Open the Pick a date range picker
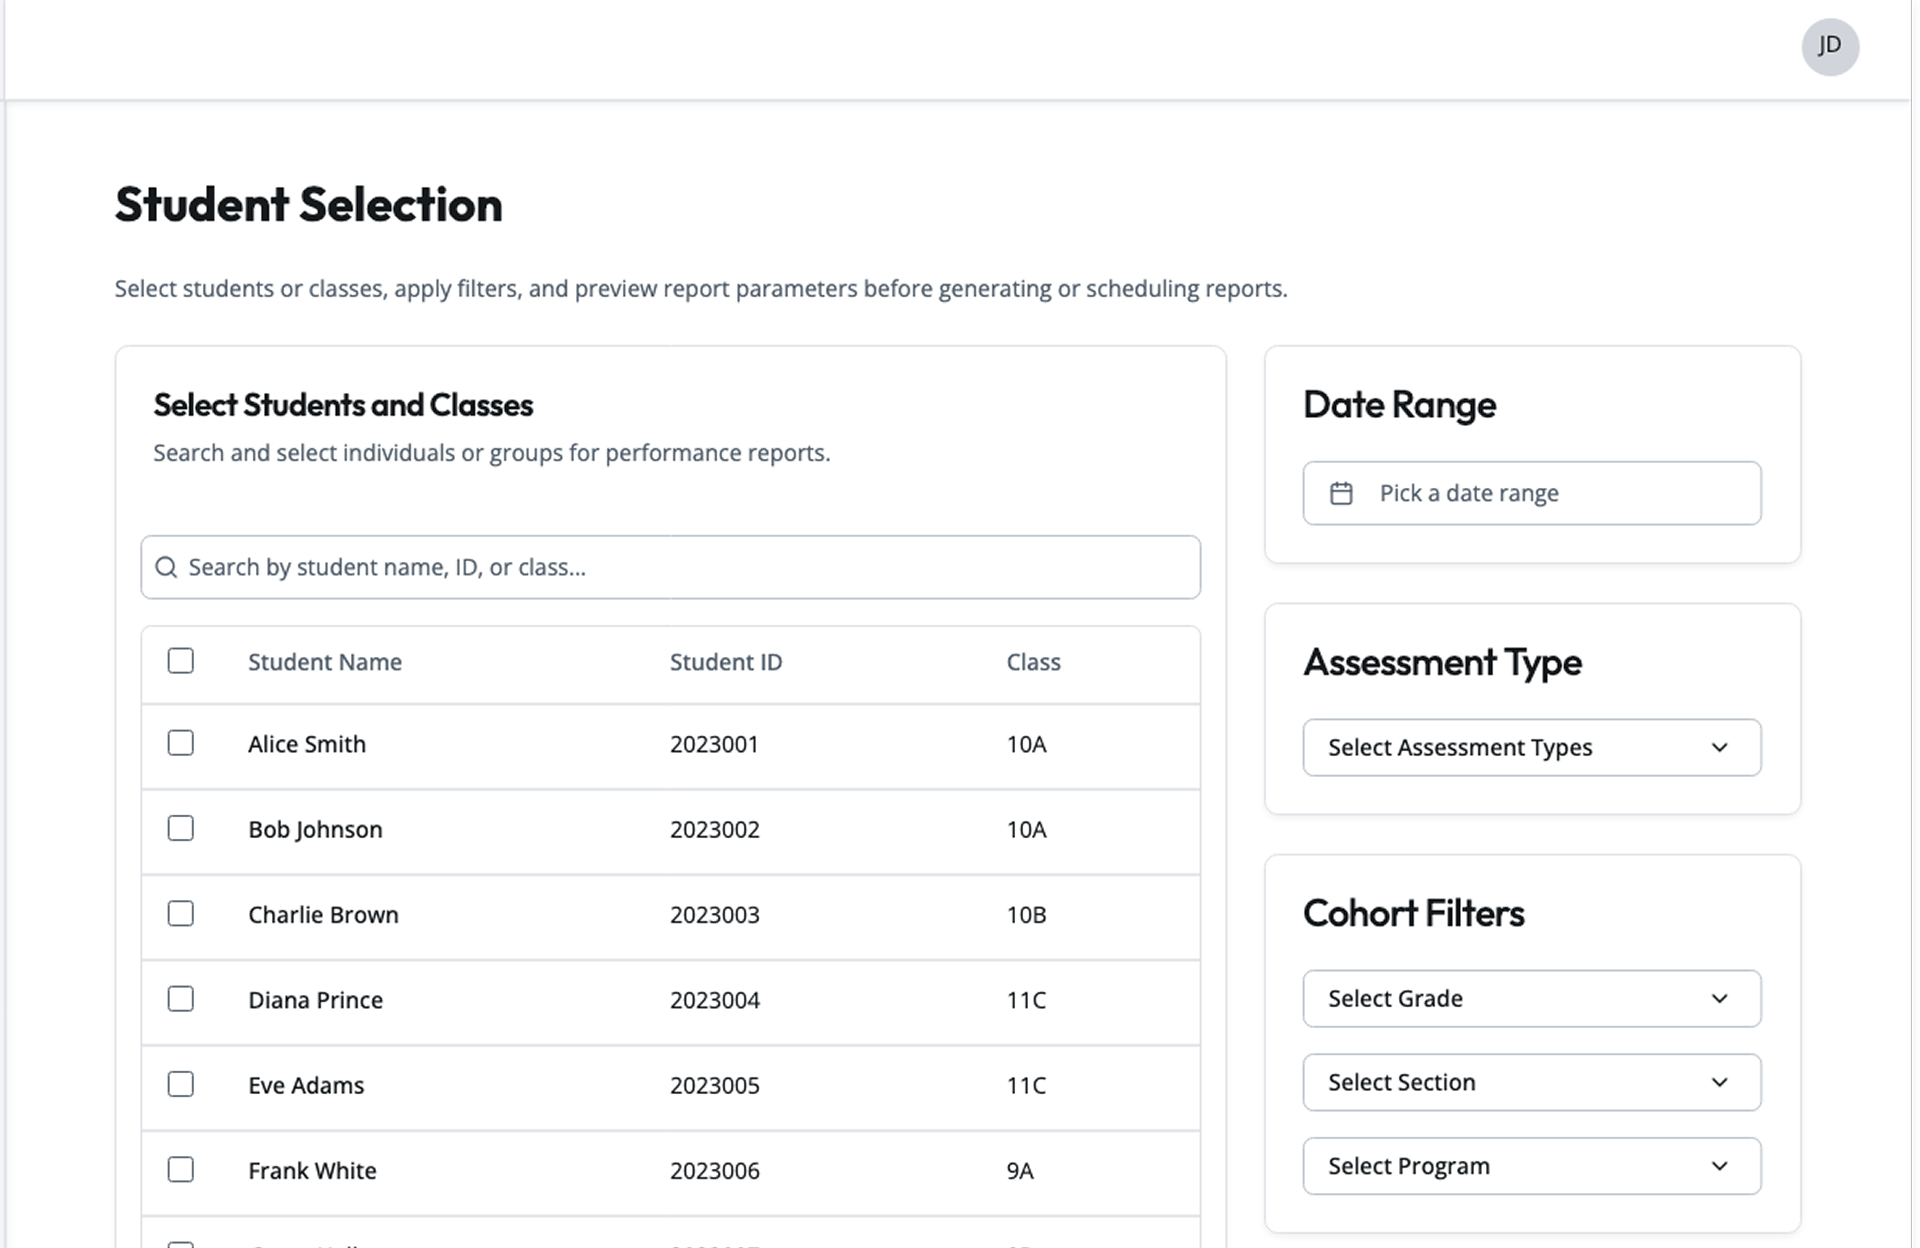 tap(1530, 493)
